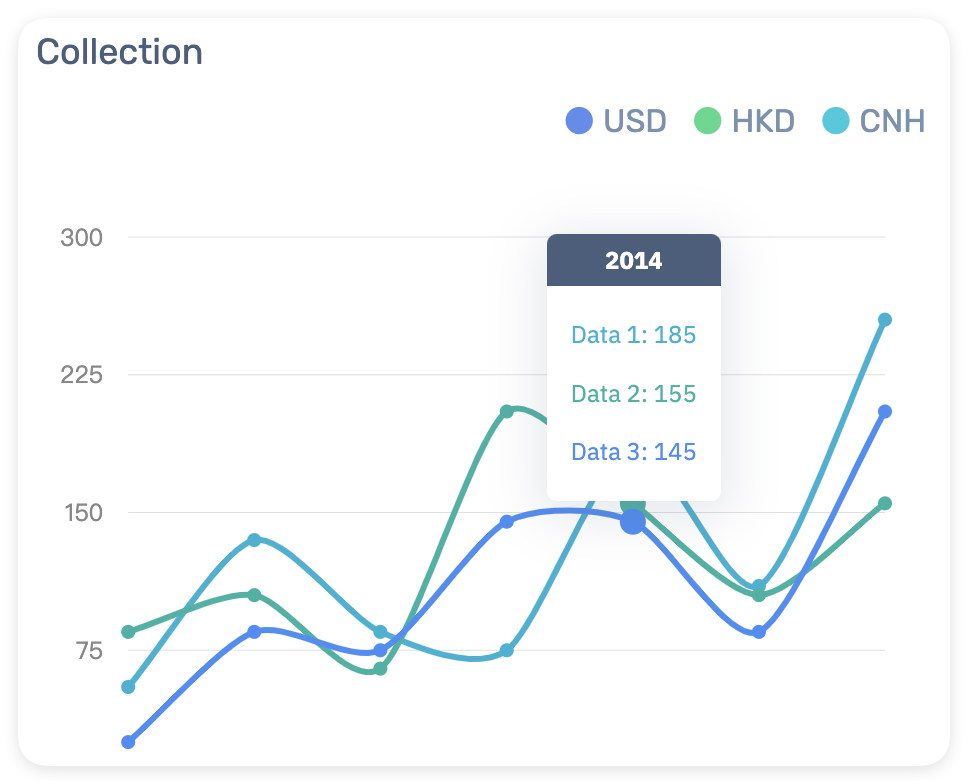Select the last CNH point near 255
Viewport: 968px width, 784px height.
point(885,320)
